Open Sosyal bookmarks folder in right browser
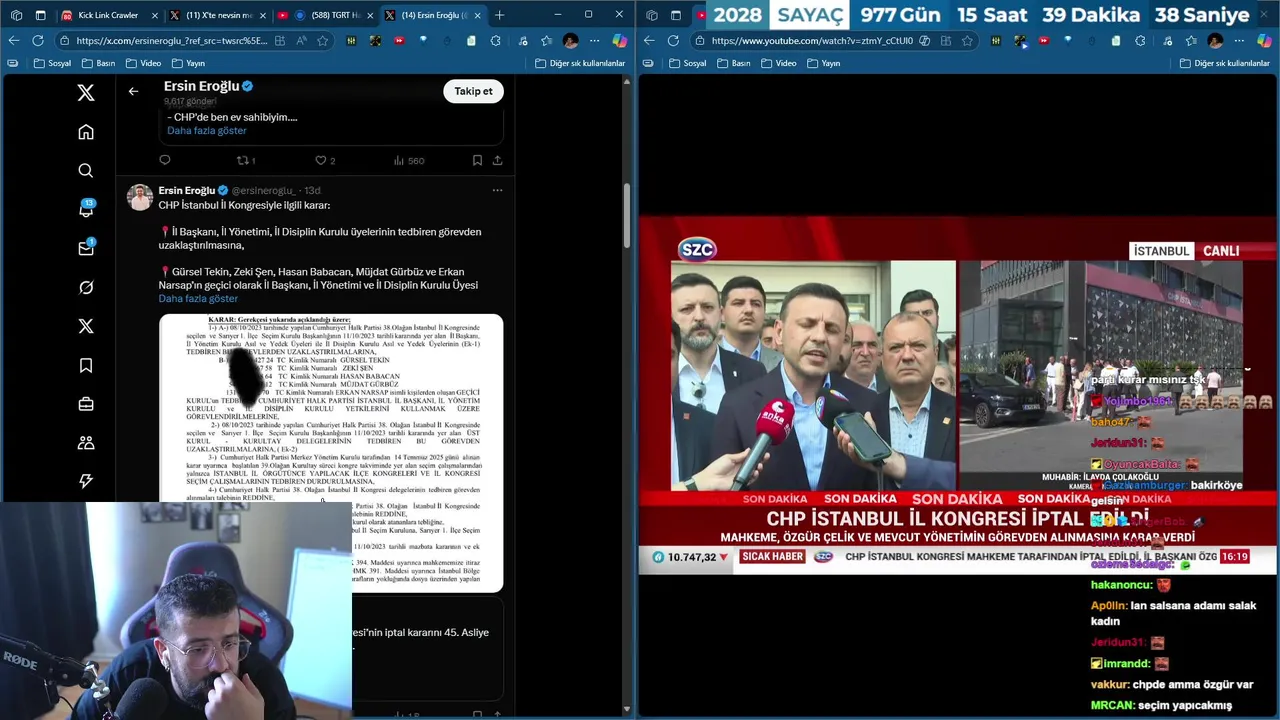The width and height of the screenshot is (1280, 720). point(687,63)
